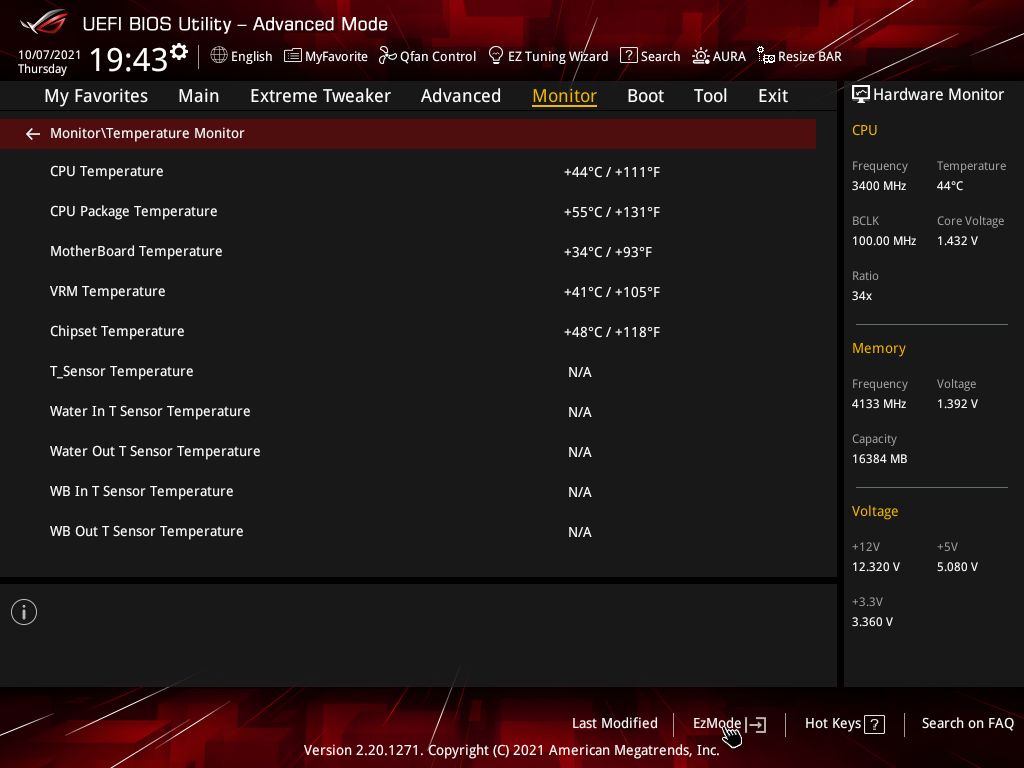The height and width of the screenshot is (768, 1024).
Task: Select Chipset Temperature row
Action: (408, 332)
